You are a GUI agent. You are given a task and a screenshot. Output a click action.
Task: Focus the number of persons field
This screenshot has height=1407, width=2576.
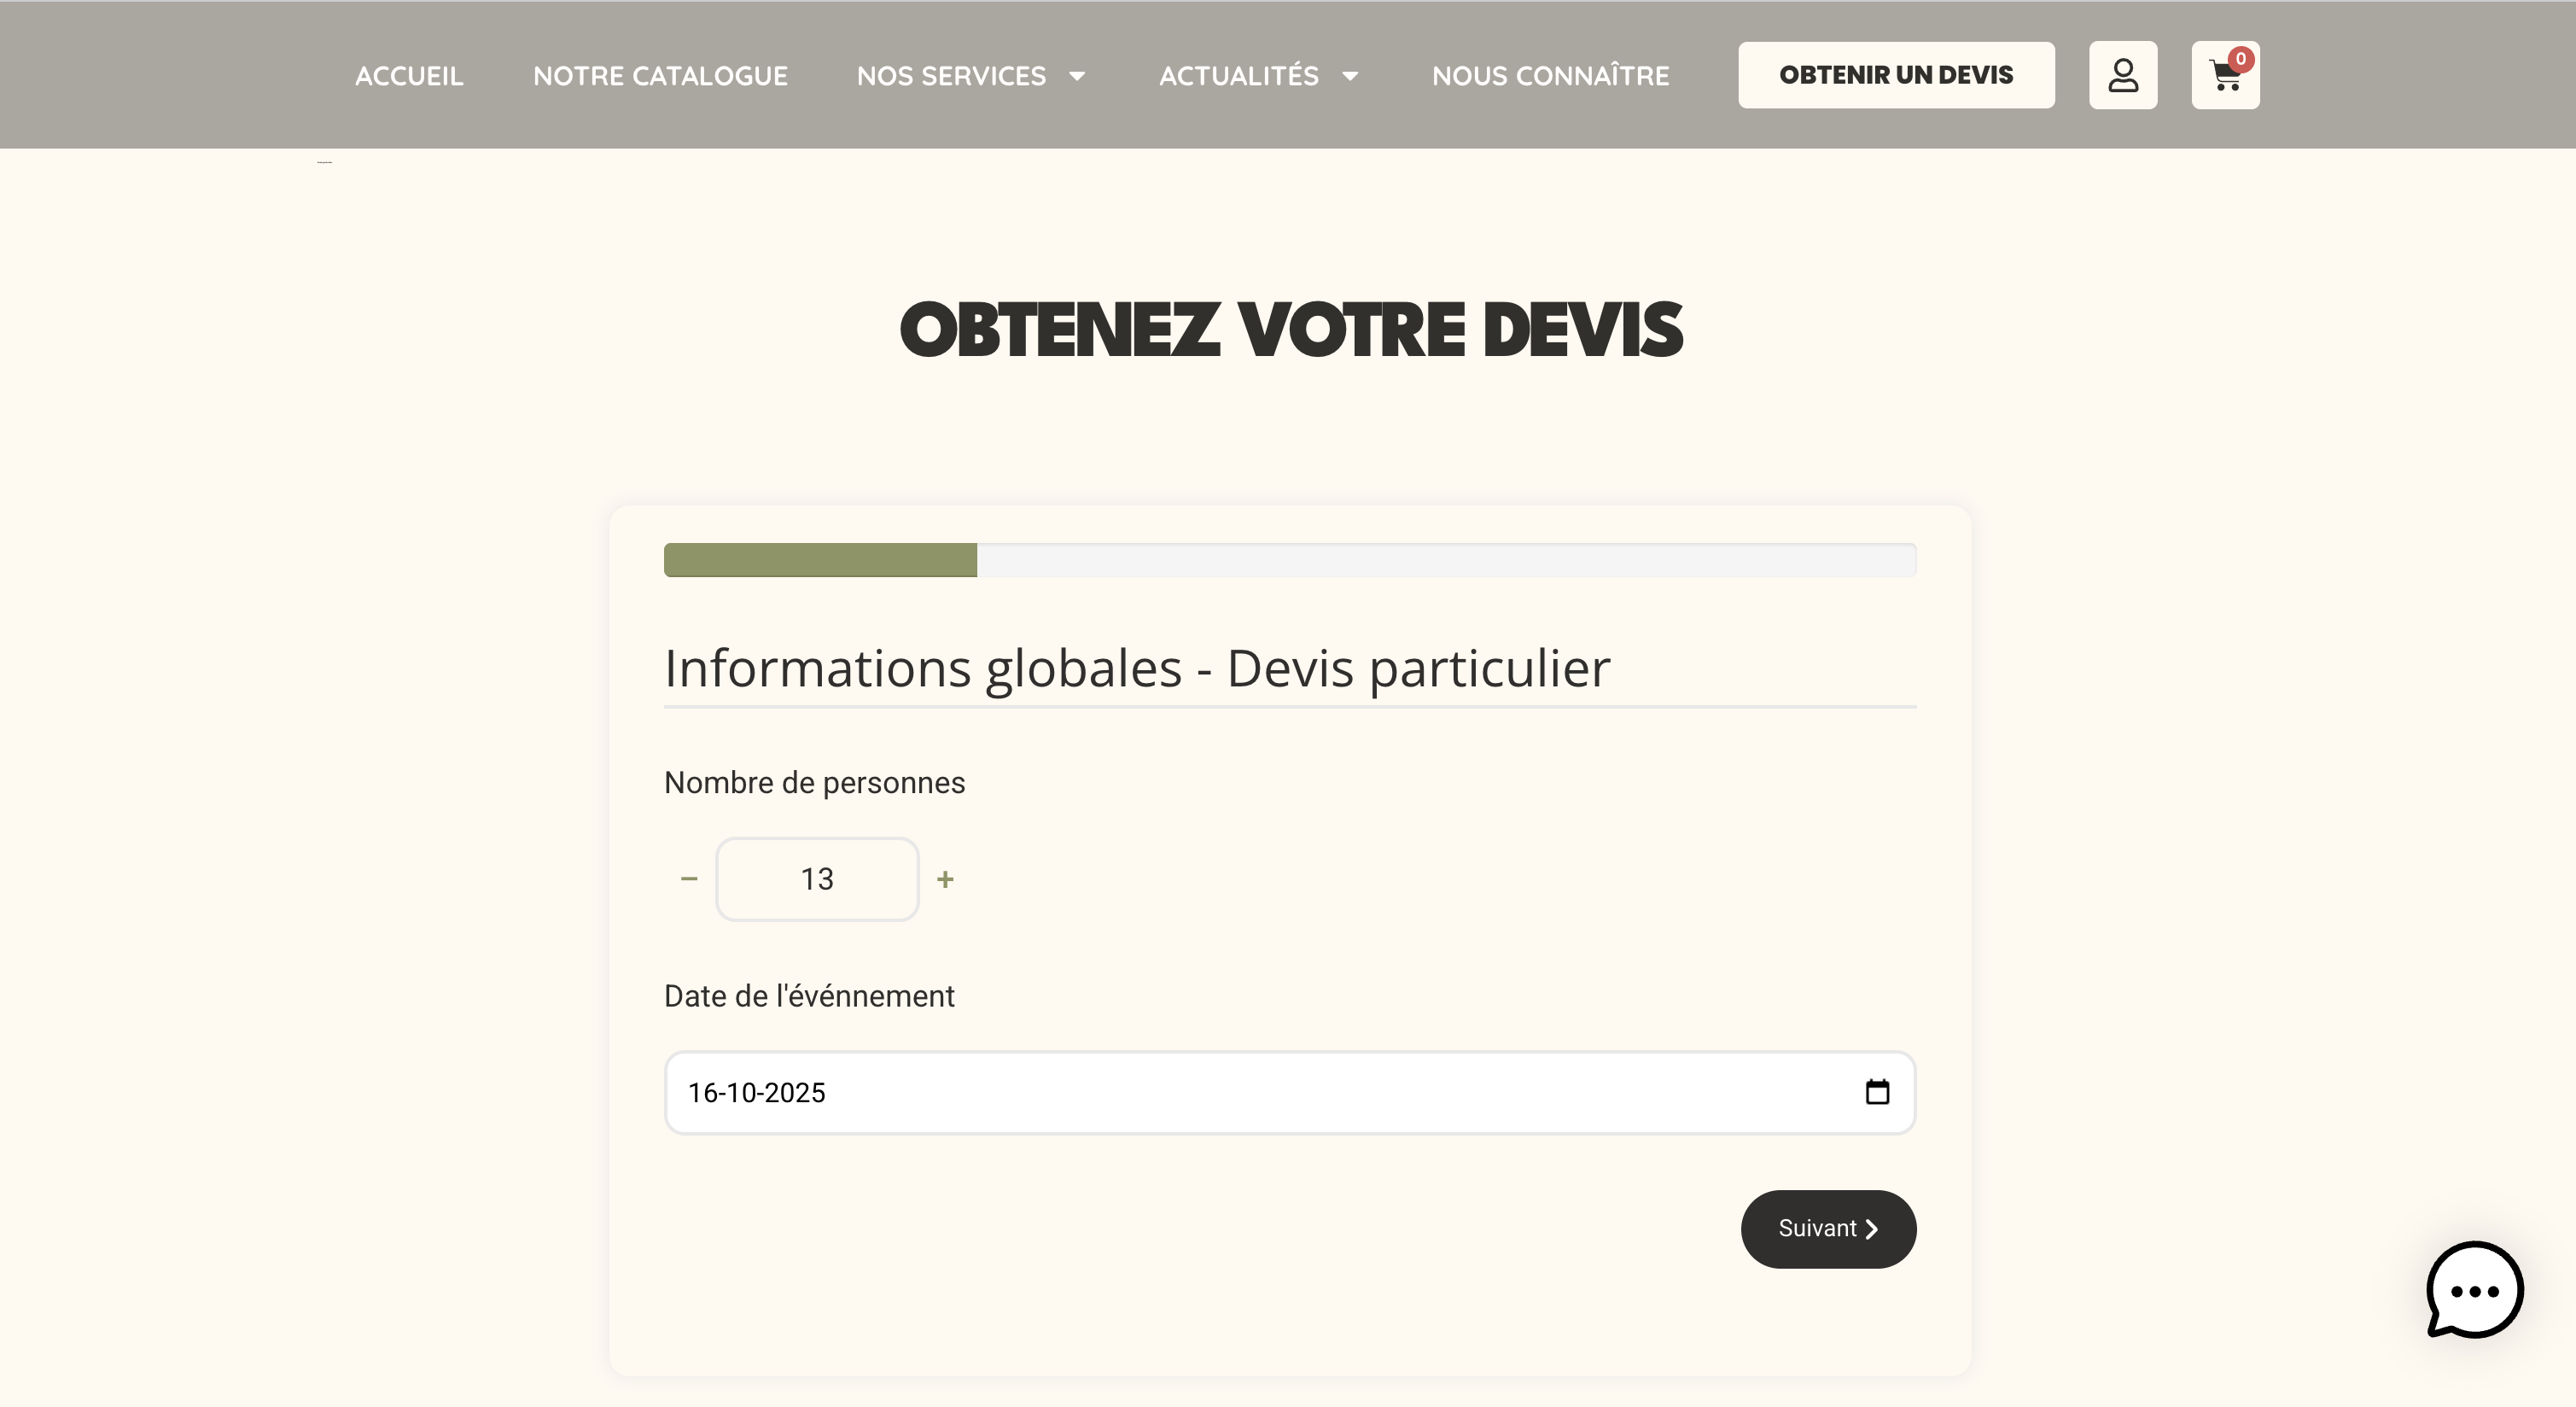[817, 879]
